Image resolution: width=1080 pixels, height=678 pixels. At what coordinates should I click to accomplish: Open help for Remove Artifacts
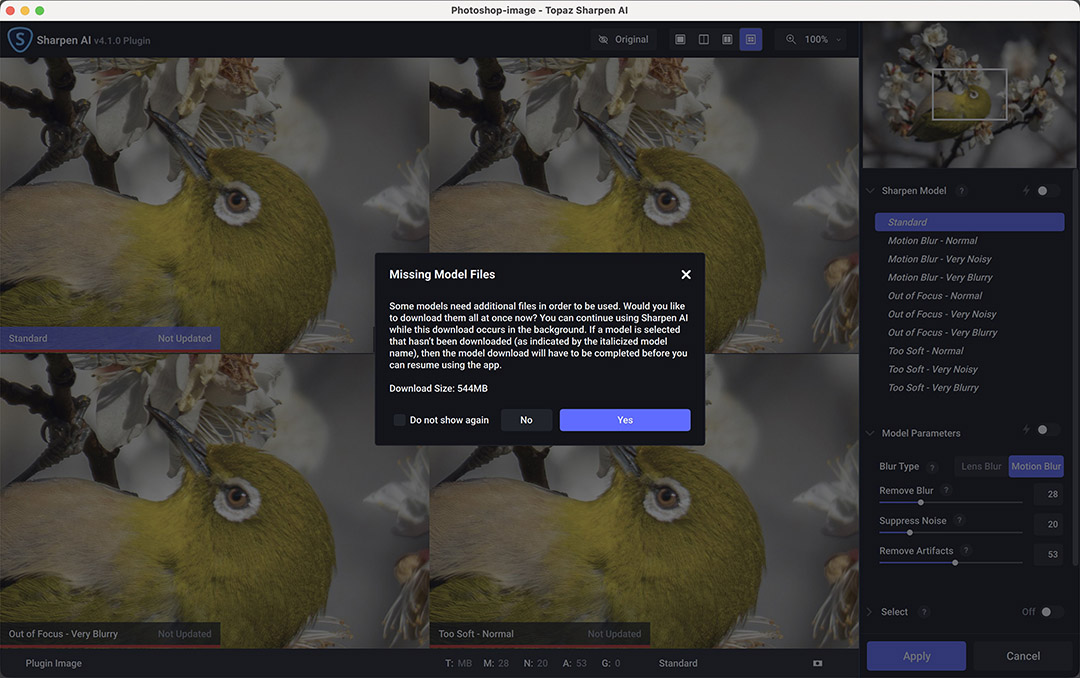click(x=966, y=551)
